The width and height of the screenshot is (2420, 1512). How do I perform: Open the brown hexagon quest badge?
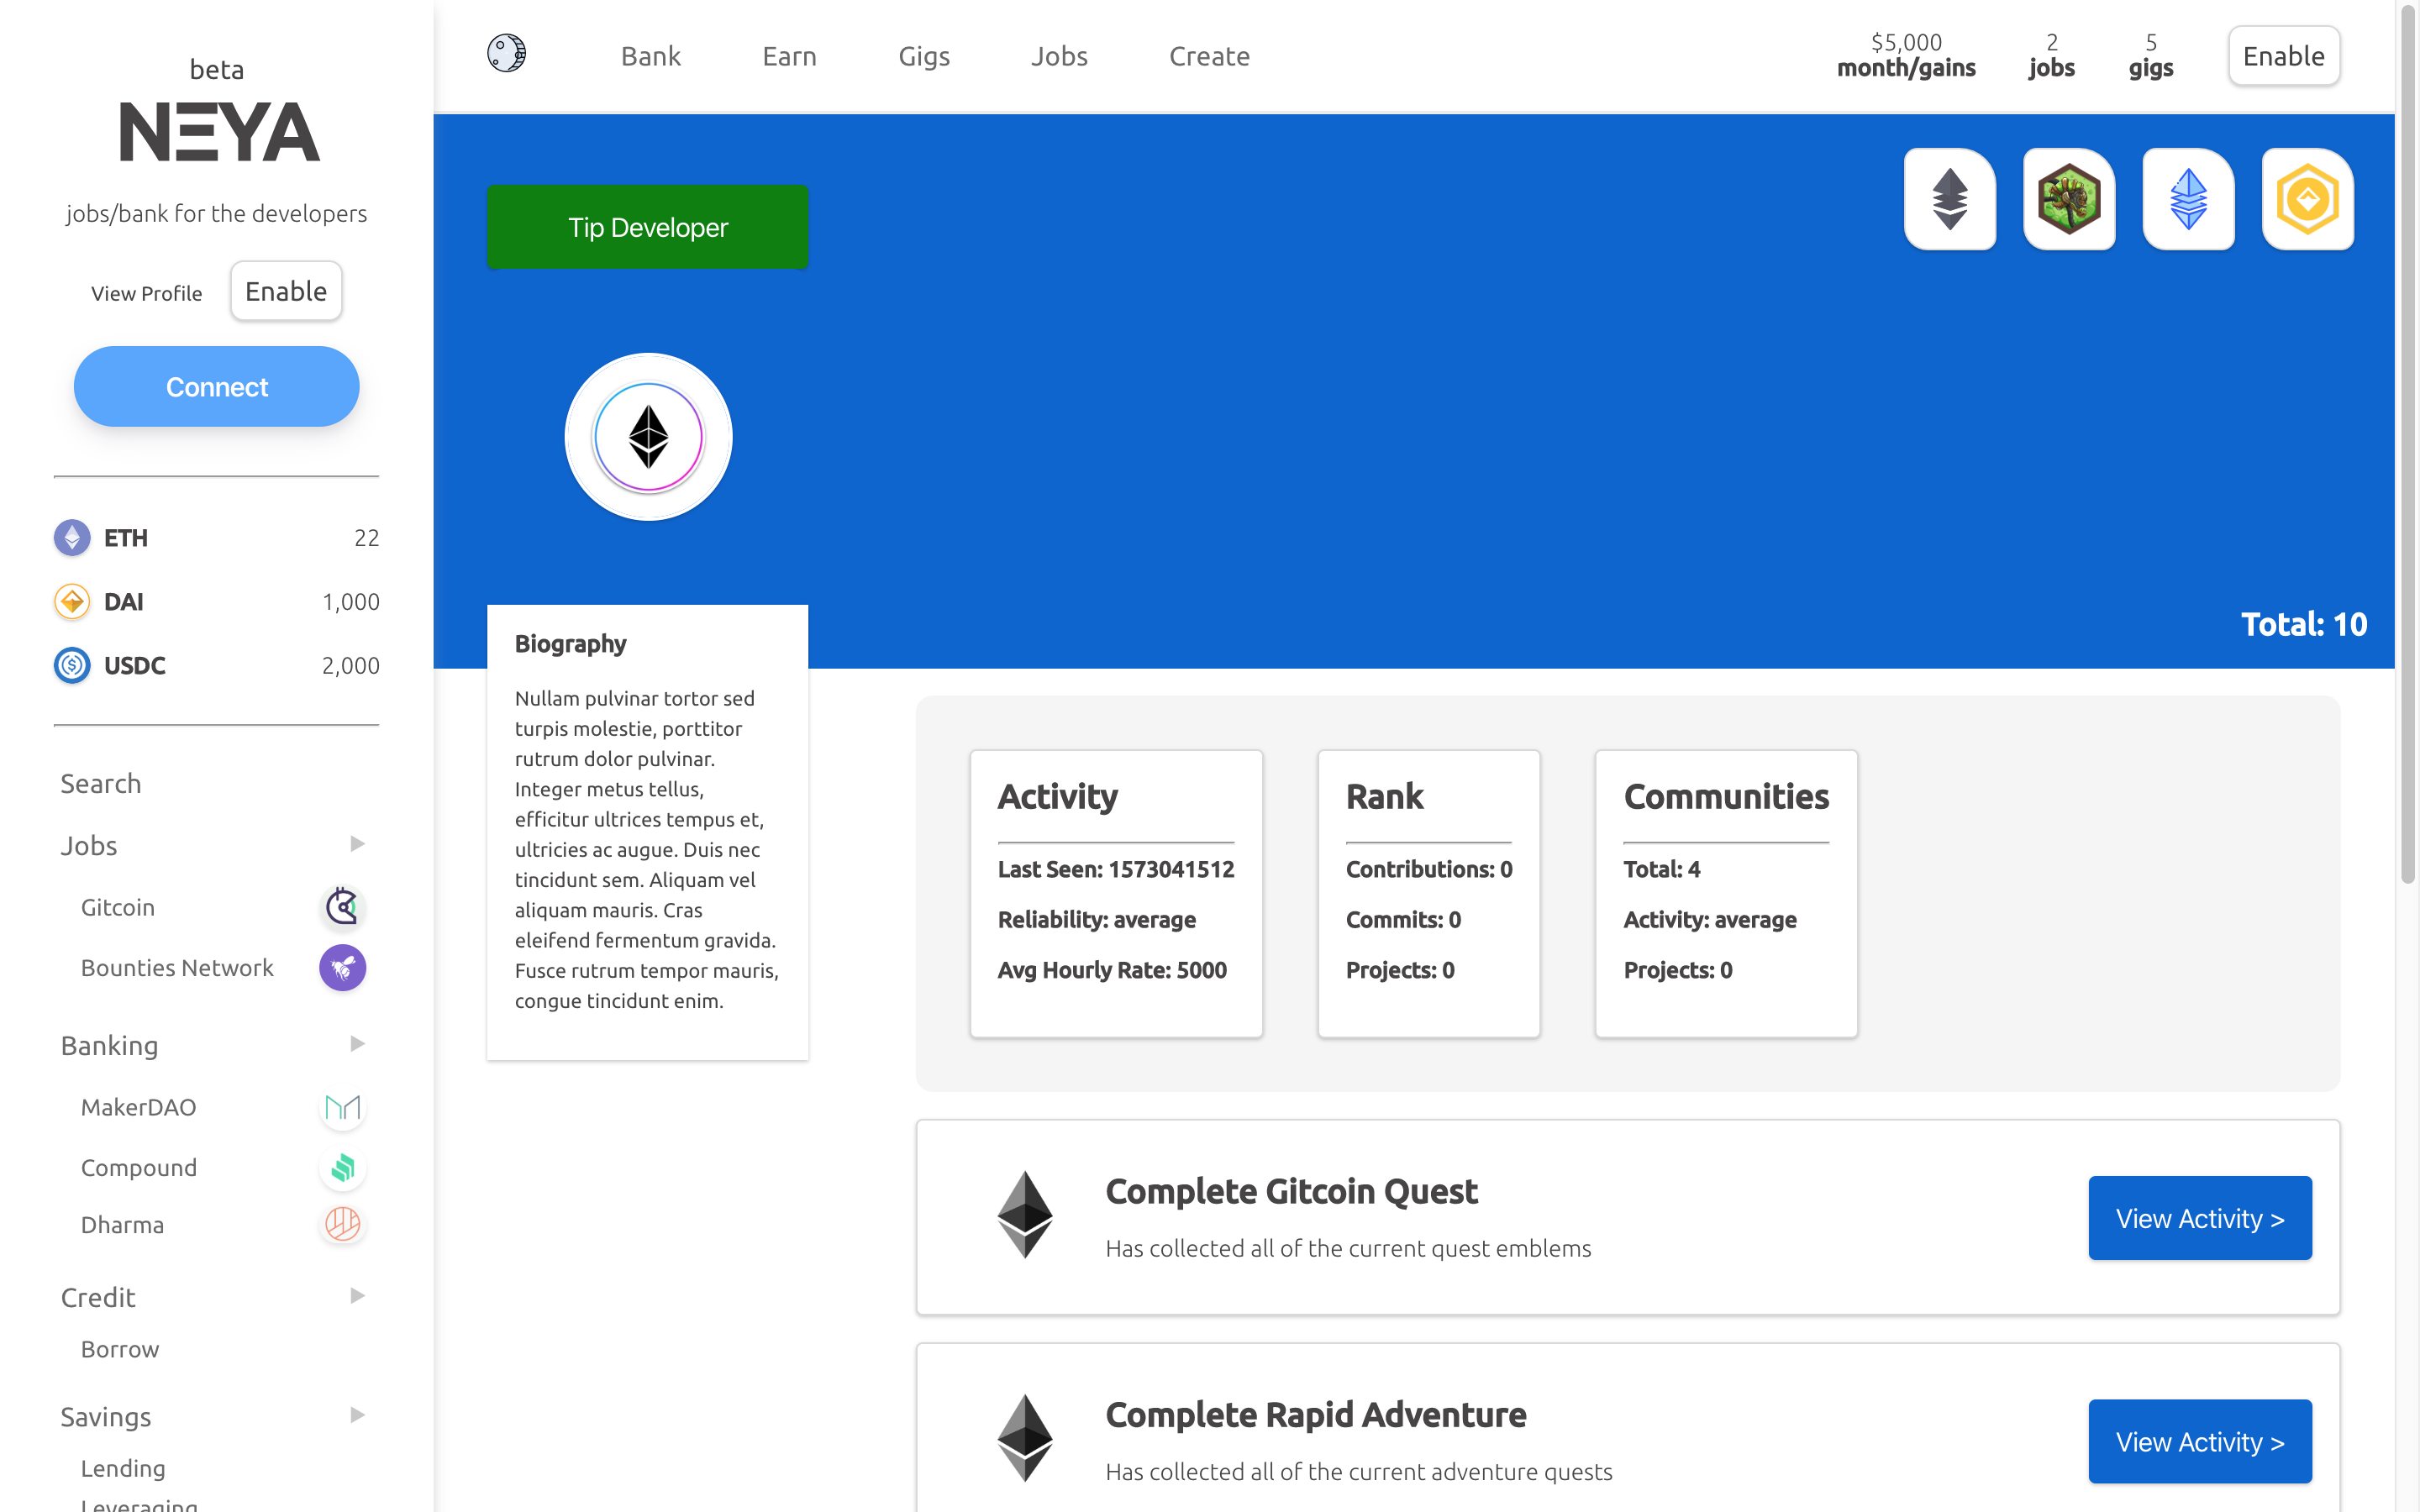click(2068, 199)
